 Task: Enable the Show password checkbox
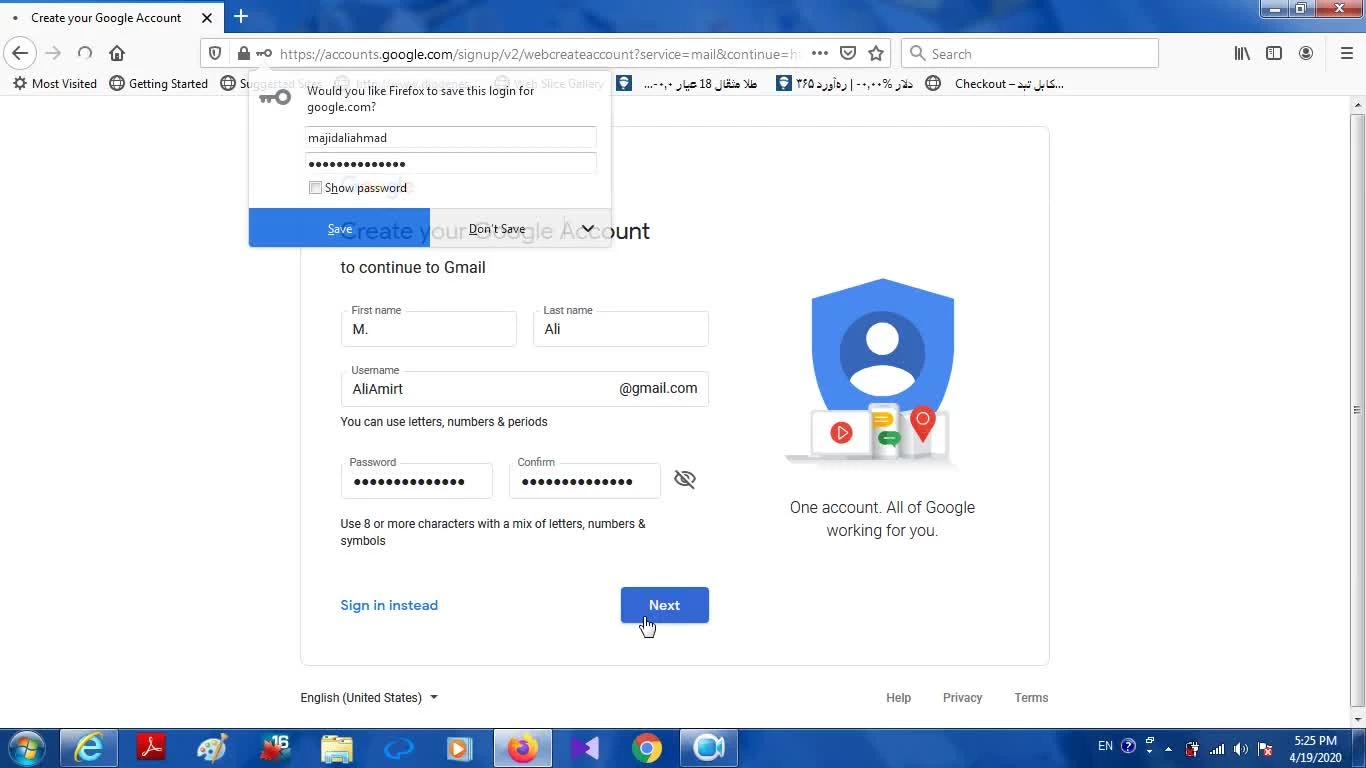316,188
